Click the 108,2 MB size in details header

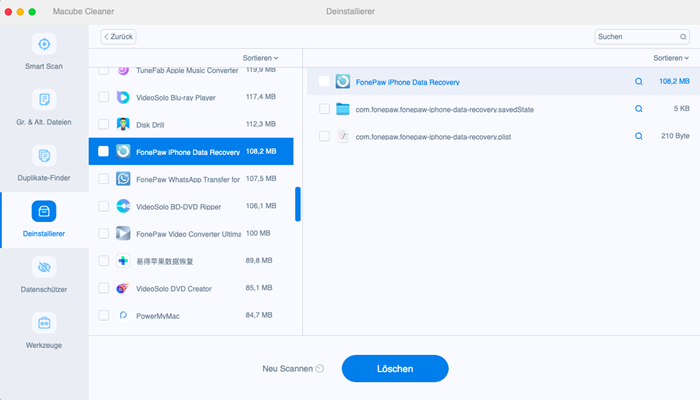pos(674,81)
